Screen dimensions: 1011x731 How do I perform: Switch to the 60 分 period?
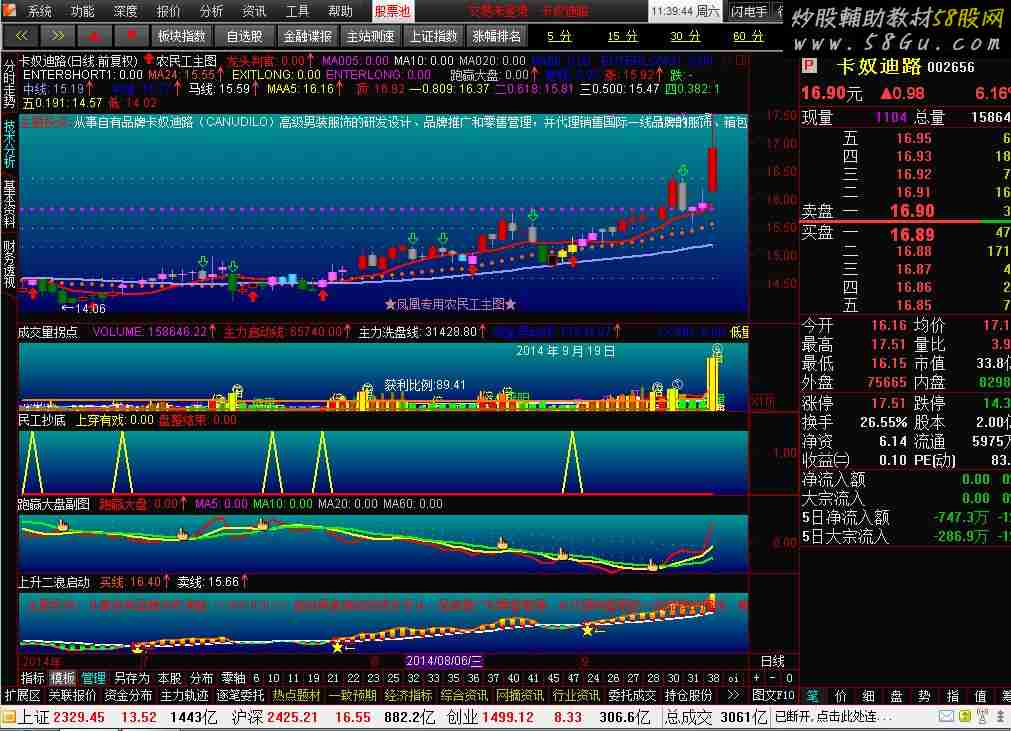749,36
